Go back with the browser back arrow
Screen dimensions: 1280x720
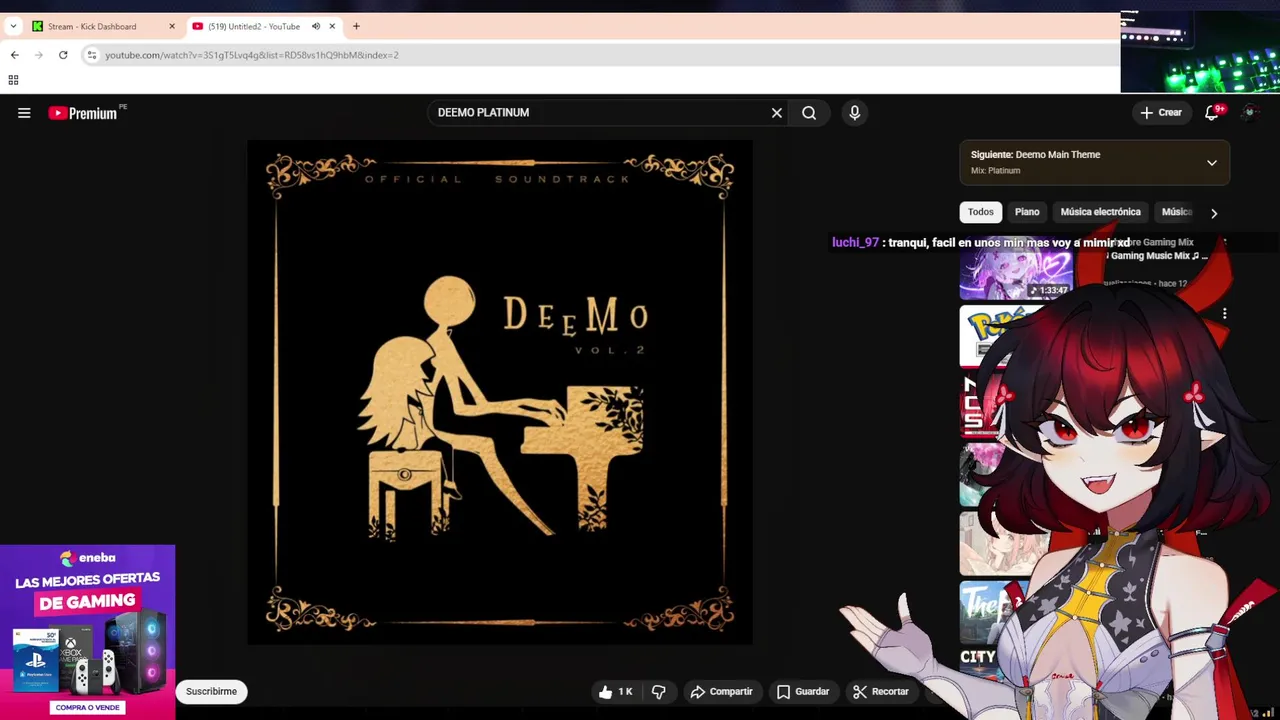[14, 55]
